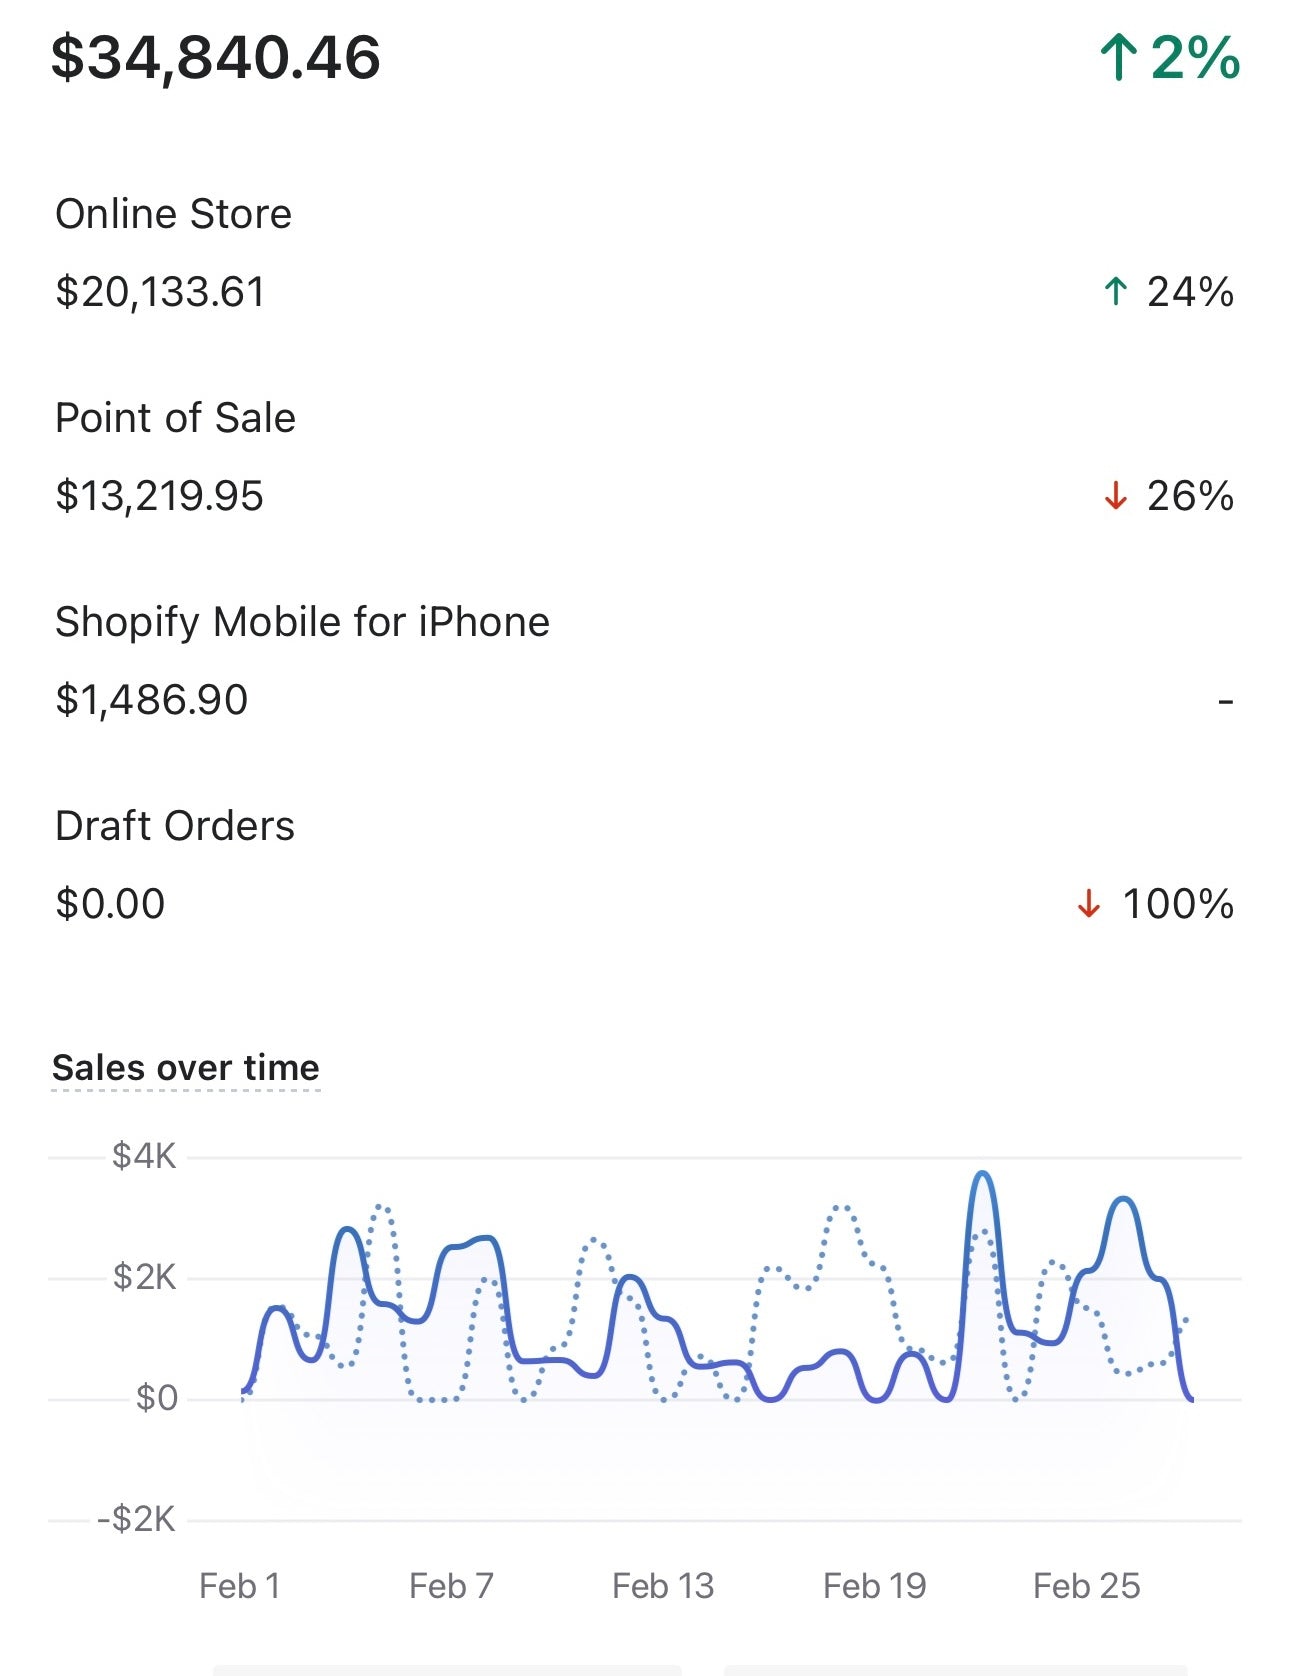Screen dimensions: 1290x1676
Task: Open the Point of Sale row
Action: (x=645, y=458)
